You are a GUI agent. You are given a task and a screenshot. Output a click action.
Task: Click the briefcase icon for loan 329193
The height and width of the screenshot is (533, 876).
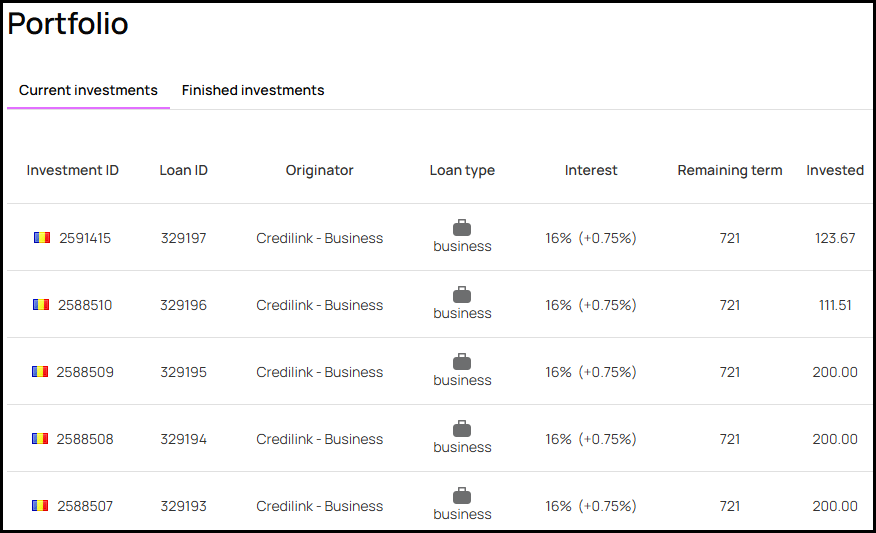(x=462, y=496)
